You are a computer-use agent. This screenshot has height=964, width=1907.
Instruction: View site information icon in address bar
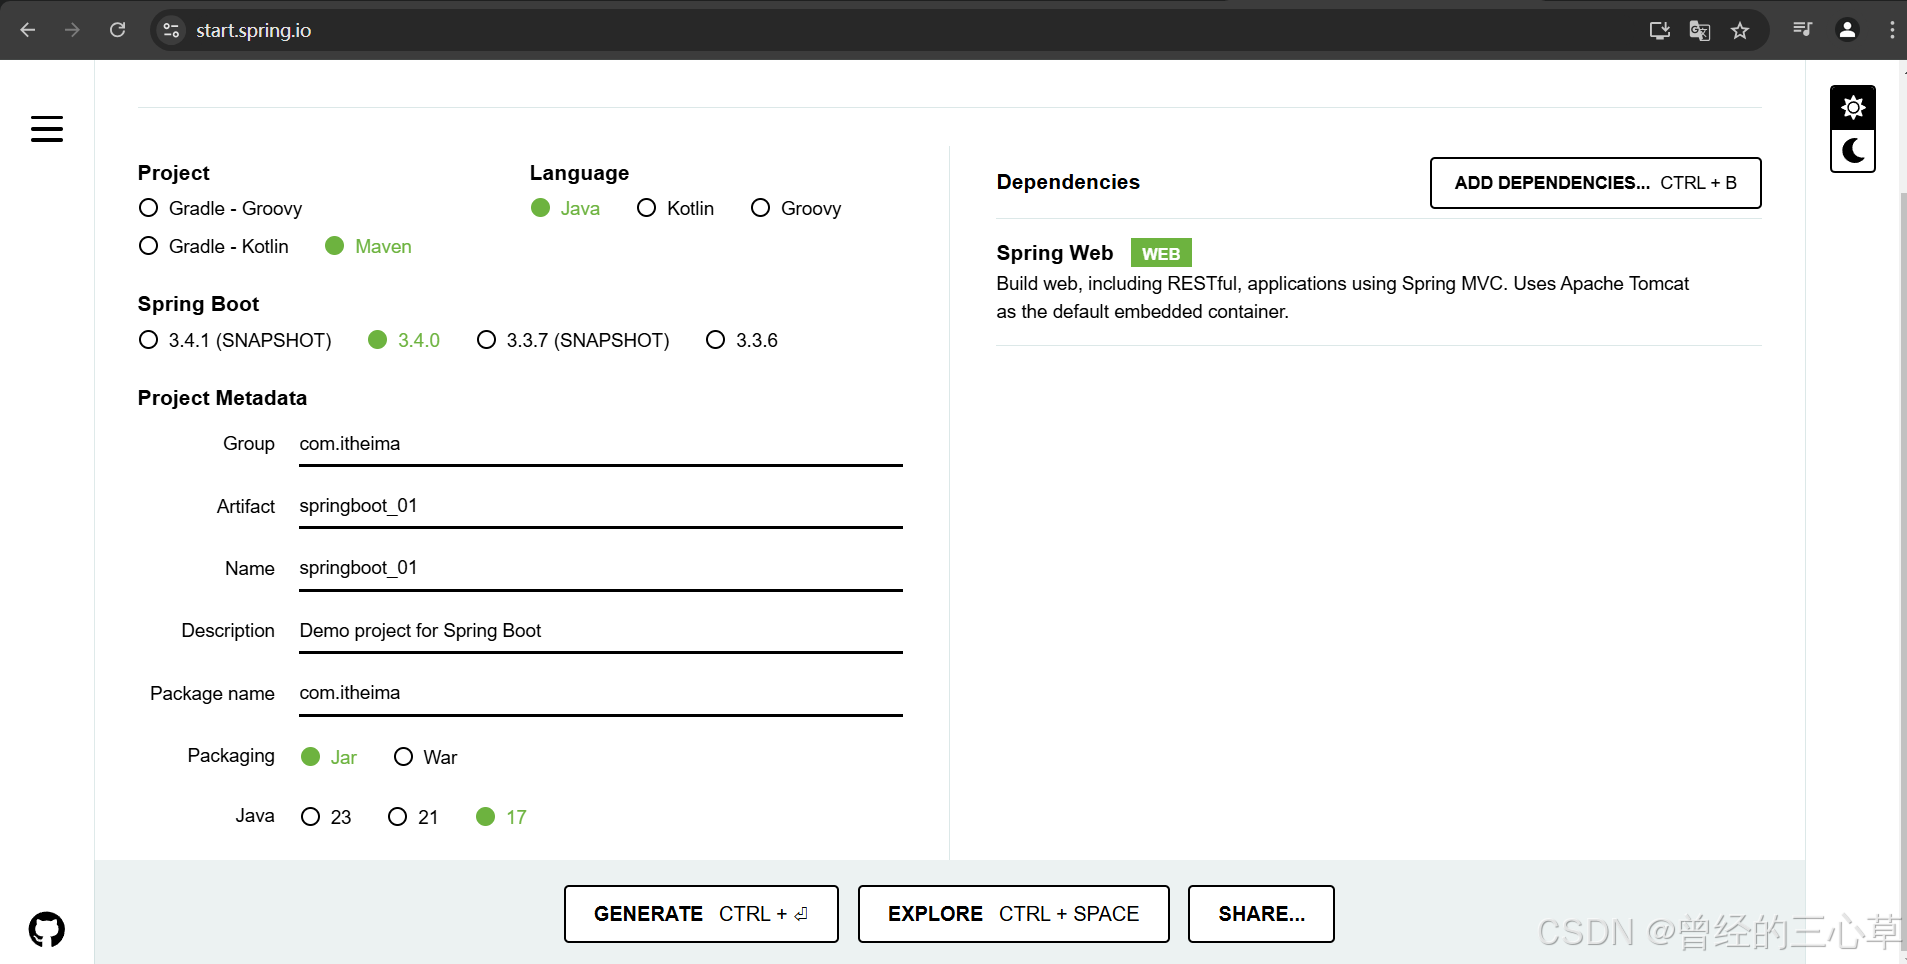[x=171, y=30]
